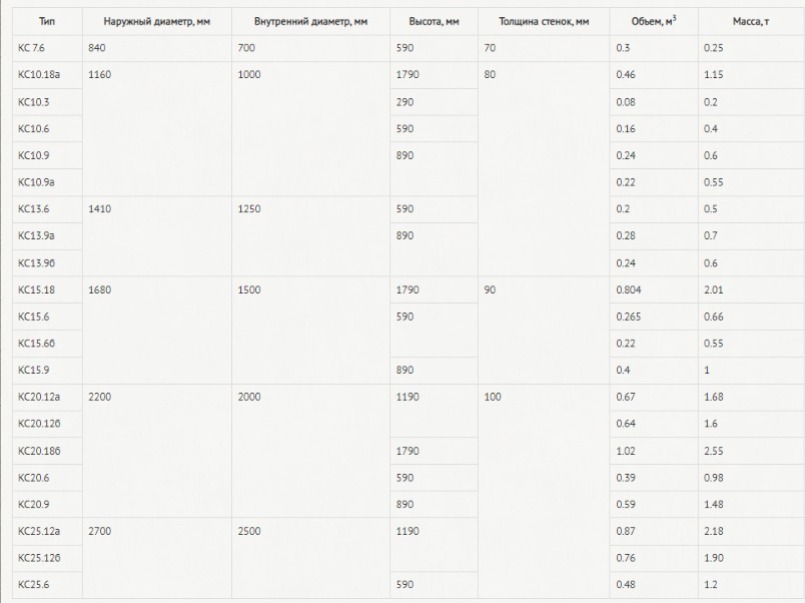Select the Высота, мм column header
Screen dimensions: 805x603
(434, 22)
